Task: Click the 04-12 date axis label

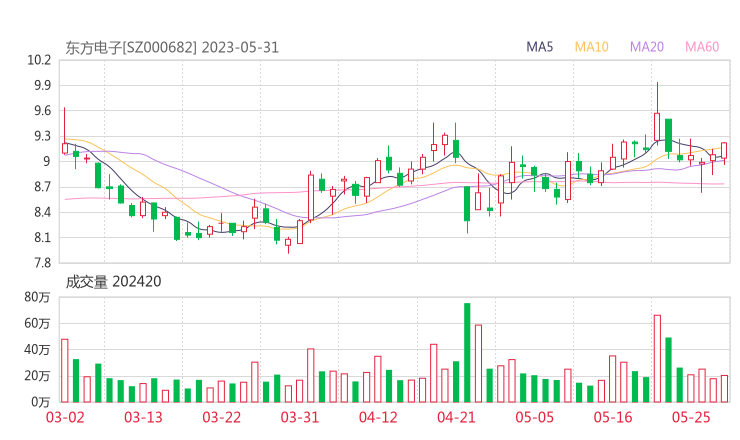Action: (378, 417)
